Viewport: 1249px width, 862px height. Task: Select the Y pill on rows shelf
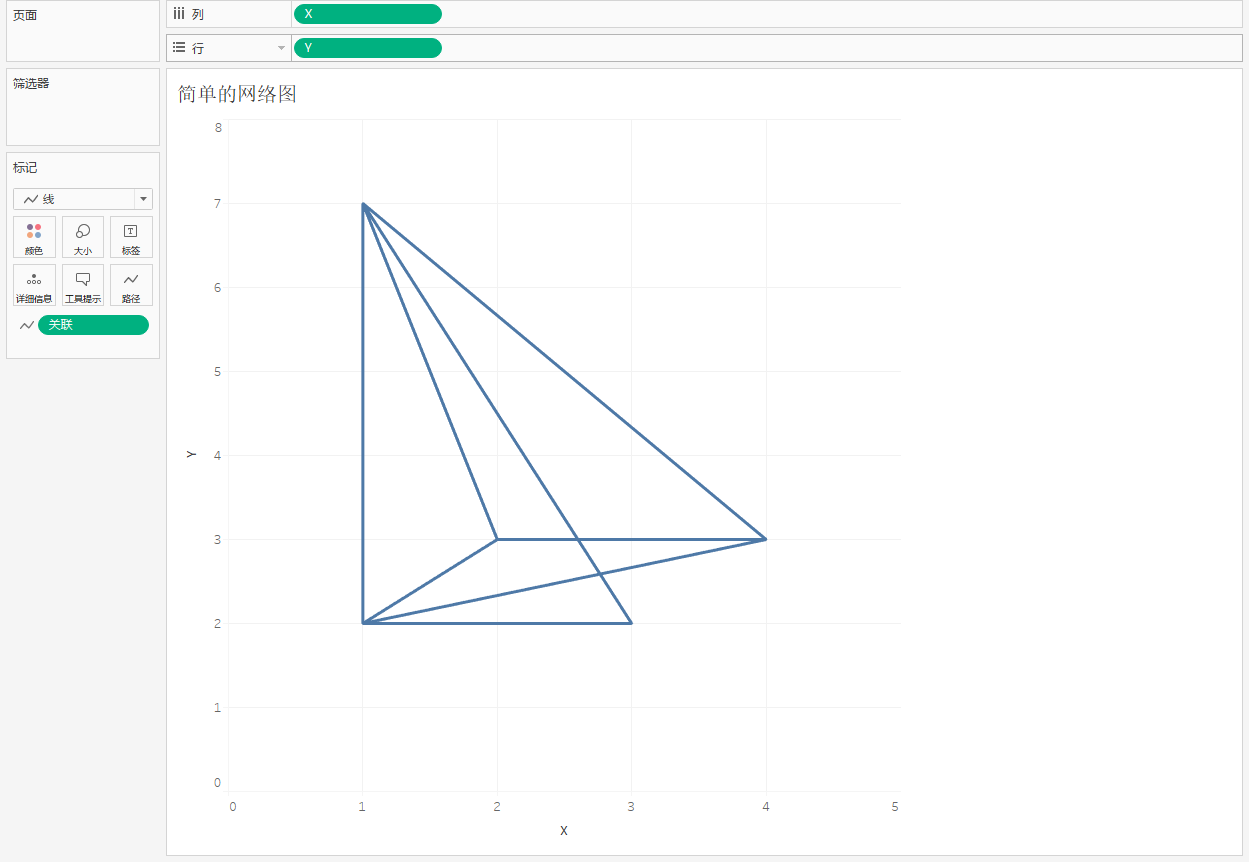point(368,48)
